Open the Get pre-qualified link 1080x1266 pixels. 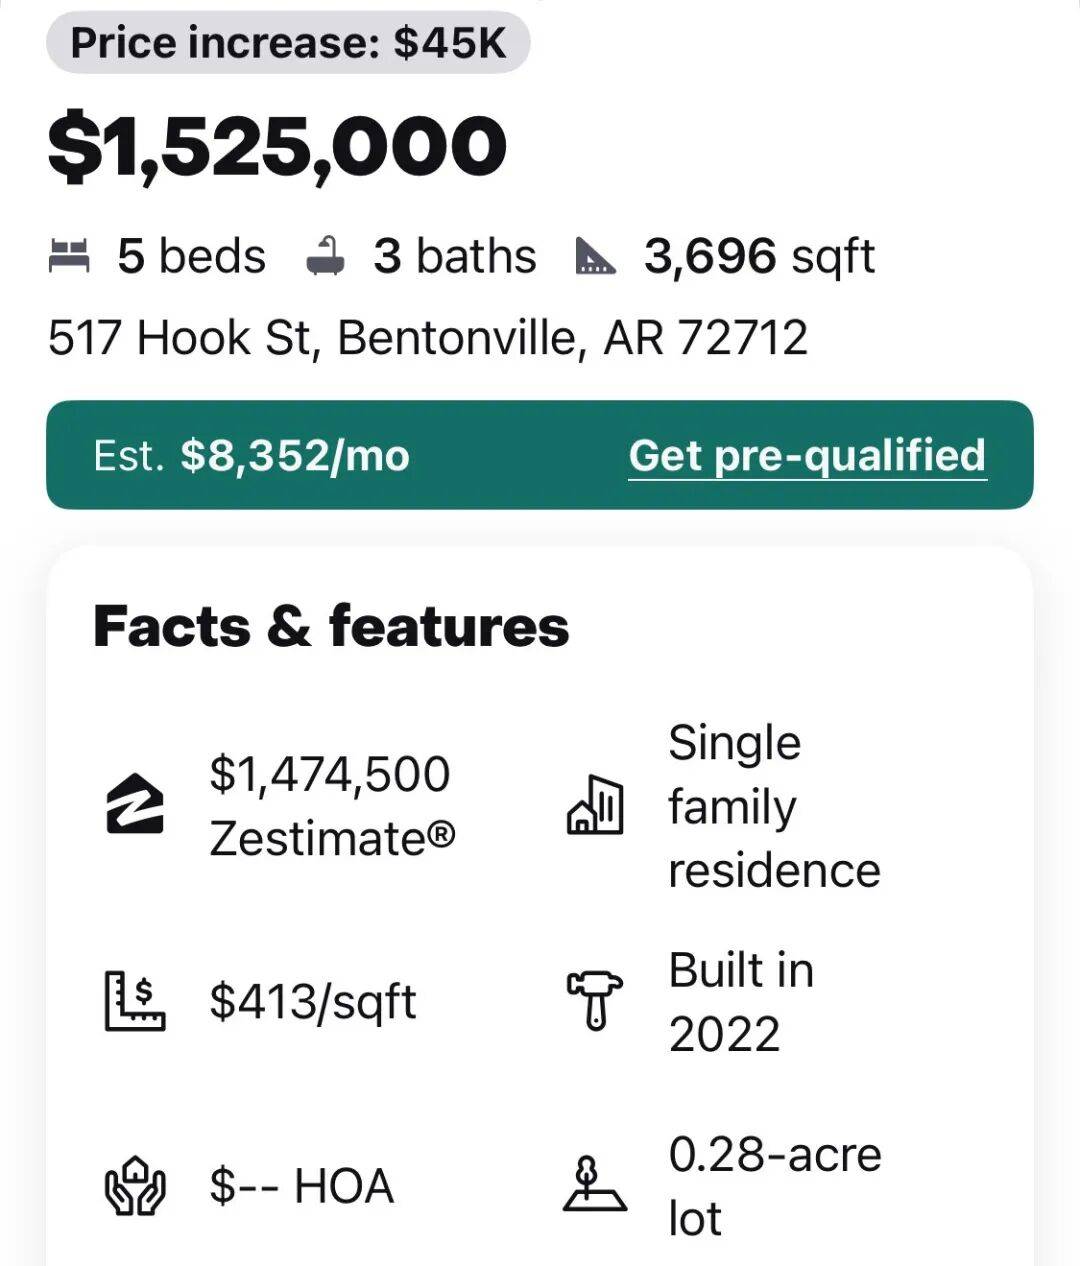point(807,455)
